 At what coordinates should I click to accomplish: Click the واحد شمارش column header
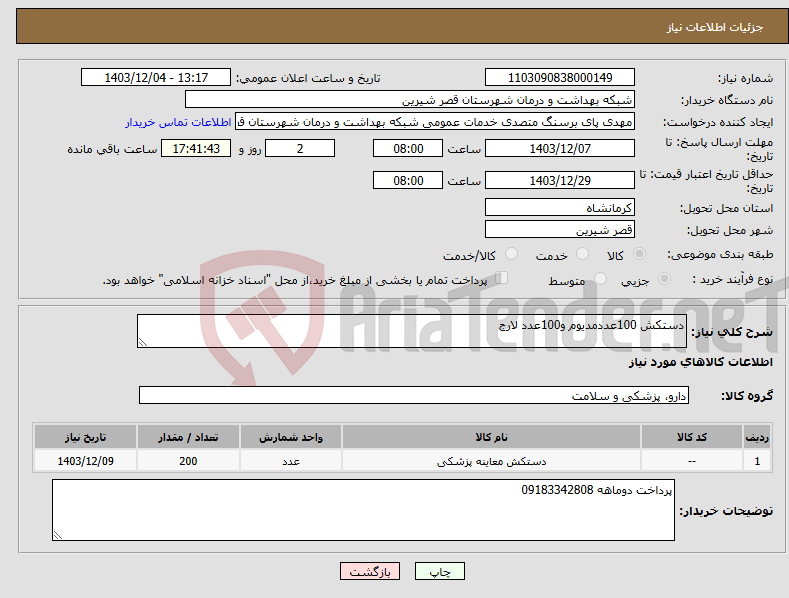pos(291,437)
